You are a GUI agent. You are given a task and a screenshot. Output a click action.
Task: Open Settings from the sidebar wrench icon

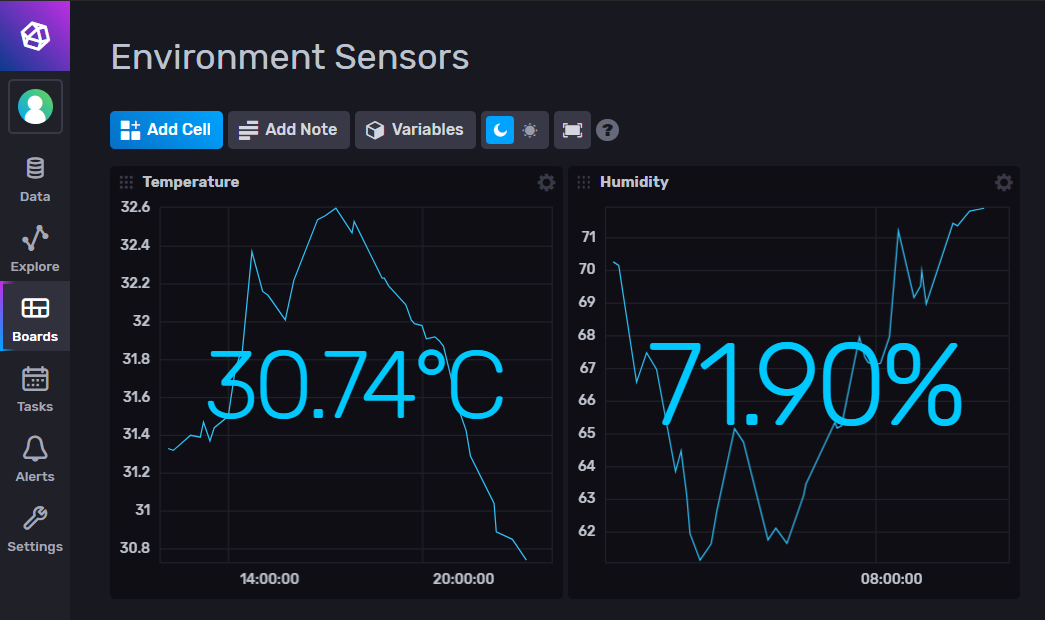pos(34,529)
